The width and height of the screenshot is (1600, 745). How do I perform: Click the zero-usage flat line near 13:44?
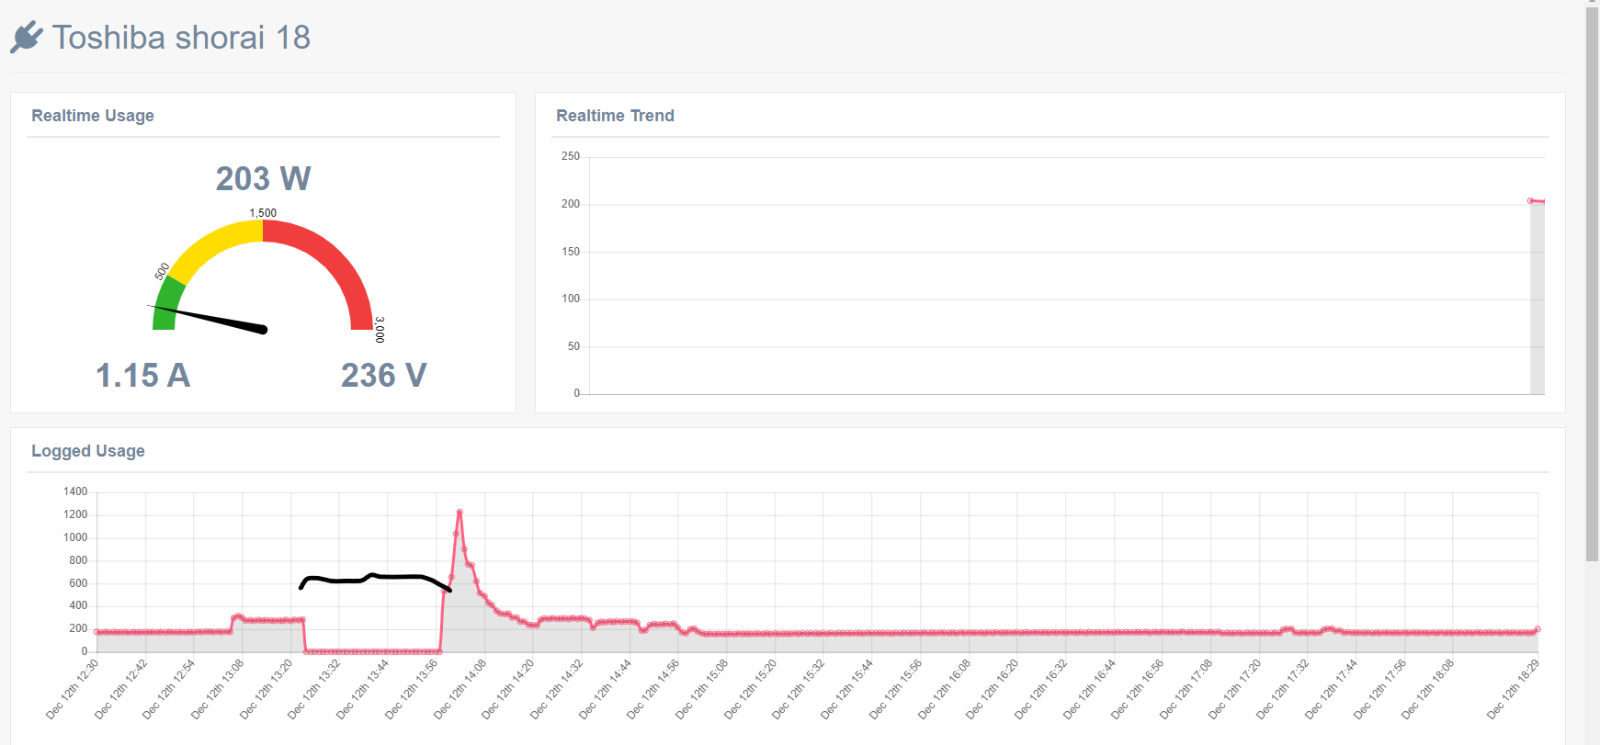coord(373,651)
